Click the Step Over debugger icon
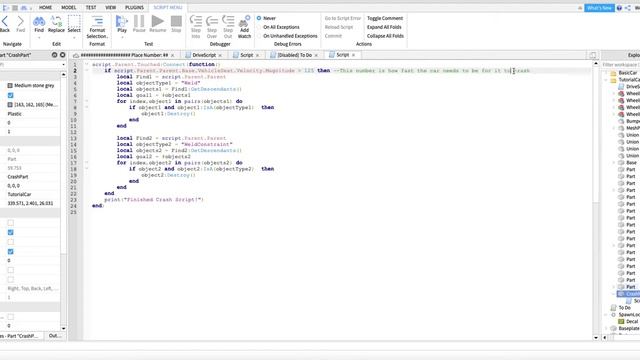Image resolution: width=640 pixels, height=360 pixels. coord(212,21)
